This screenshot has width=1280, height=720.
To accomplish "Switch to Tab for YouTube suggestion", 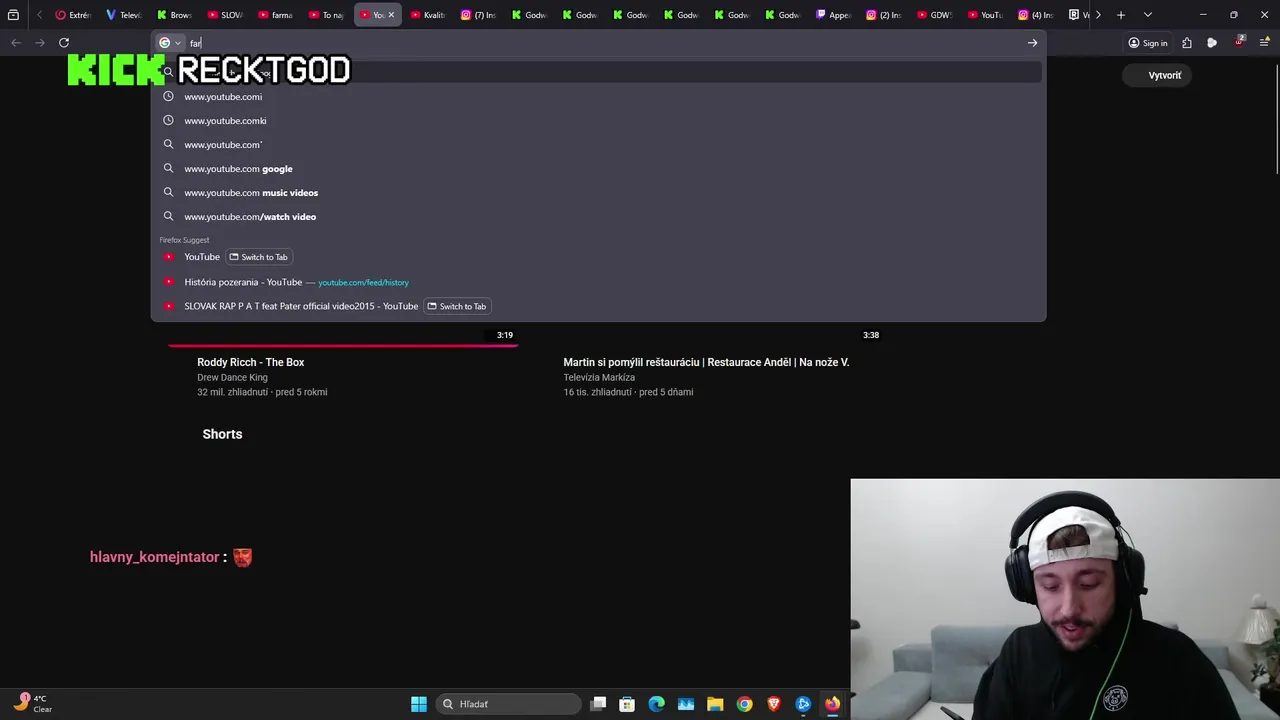I will (259, 257).
